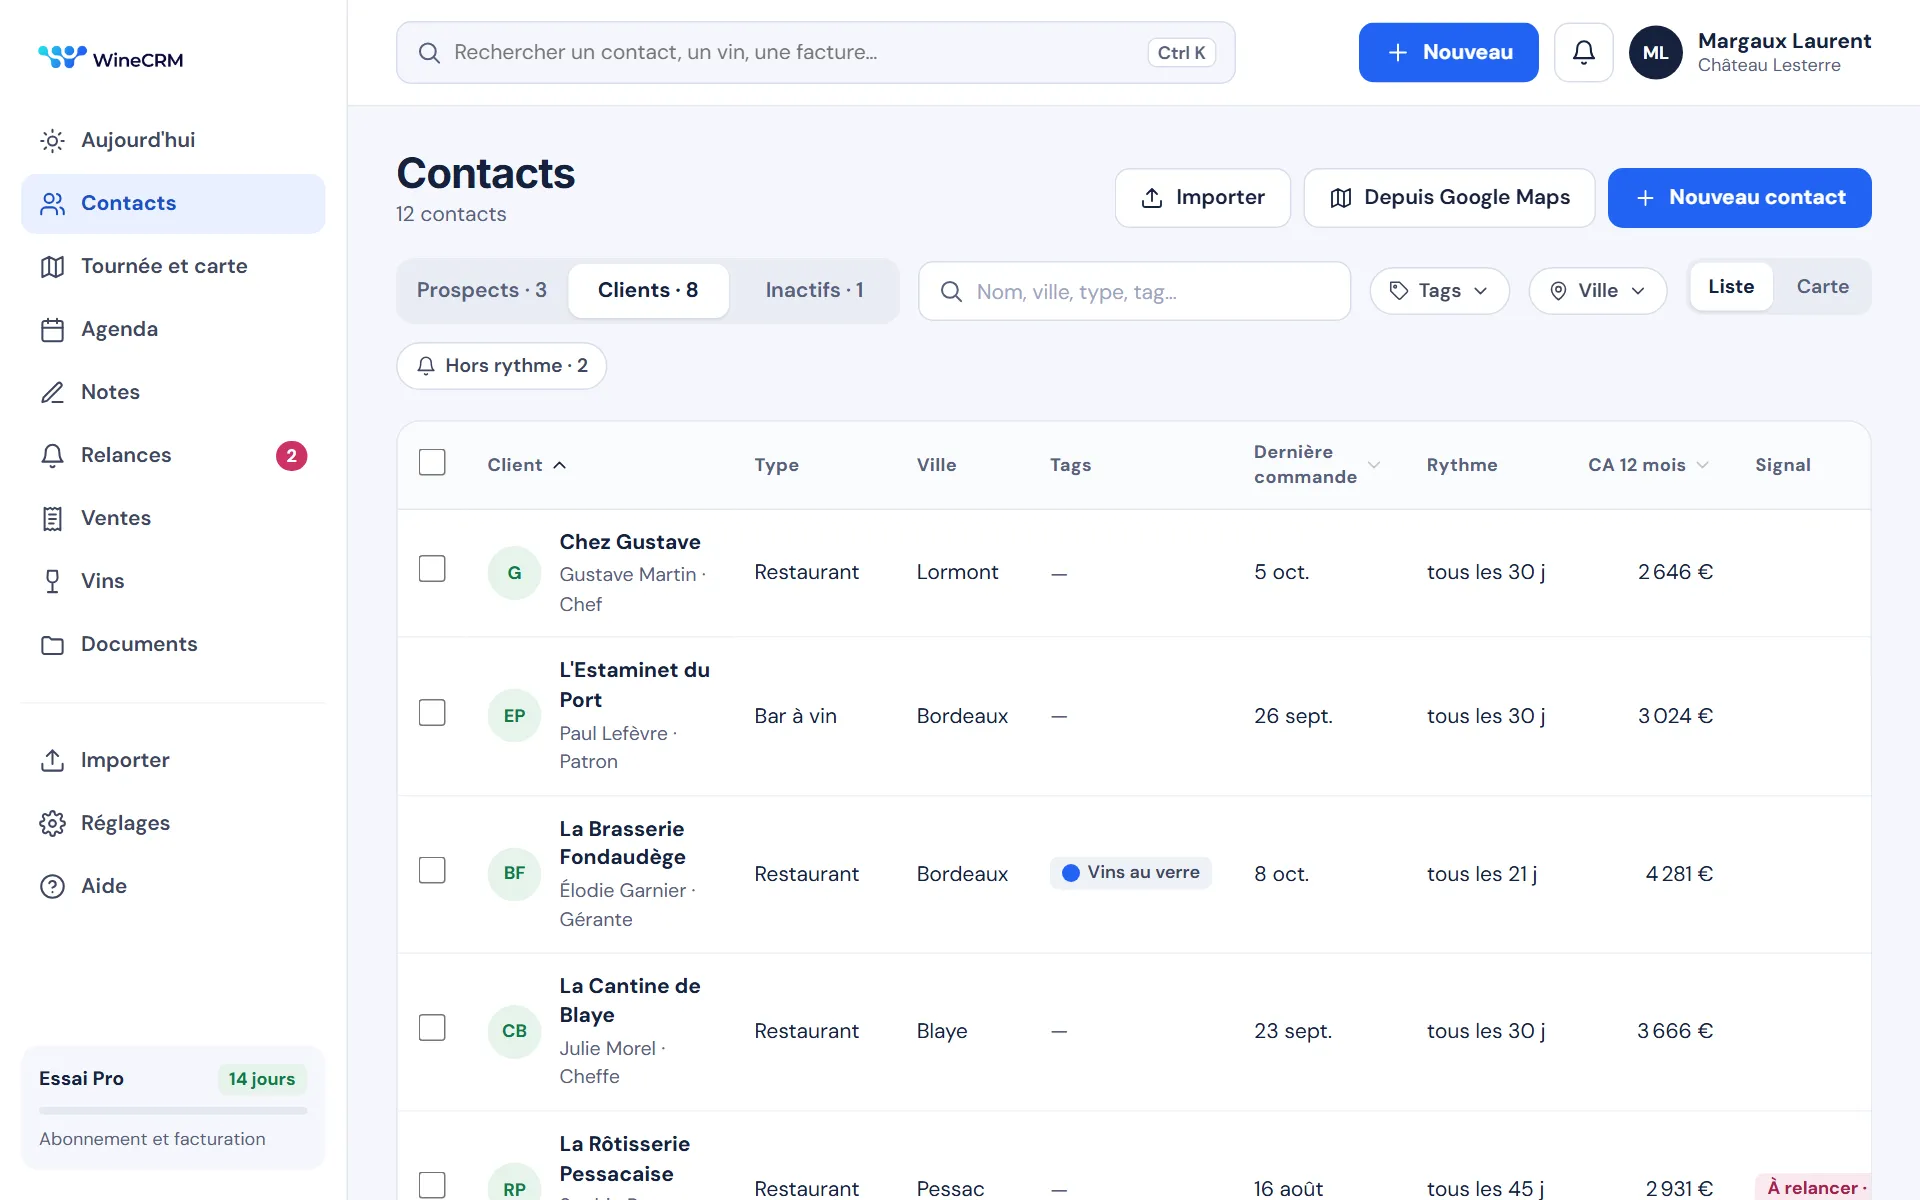Open the ML user avatar
Image resolution: width=1920 pixels, height=1200 pixels.
1655,52
